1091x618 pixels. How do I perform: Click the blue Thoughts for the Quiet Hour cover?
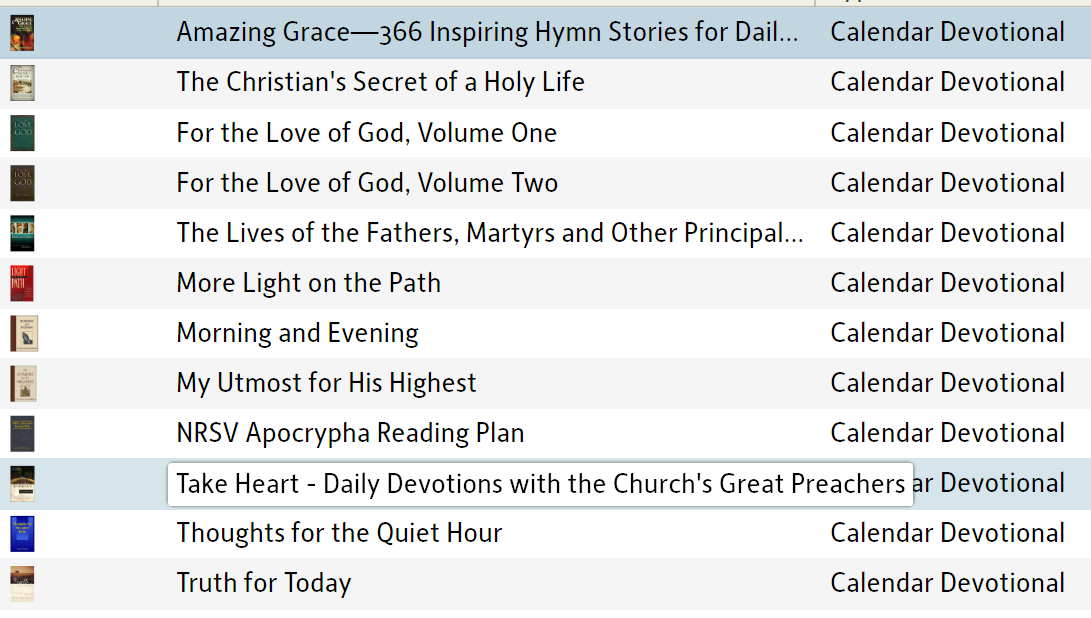point(22,534)
